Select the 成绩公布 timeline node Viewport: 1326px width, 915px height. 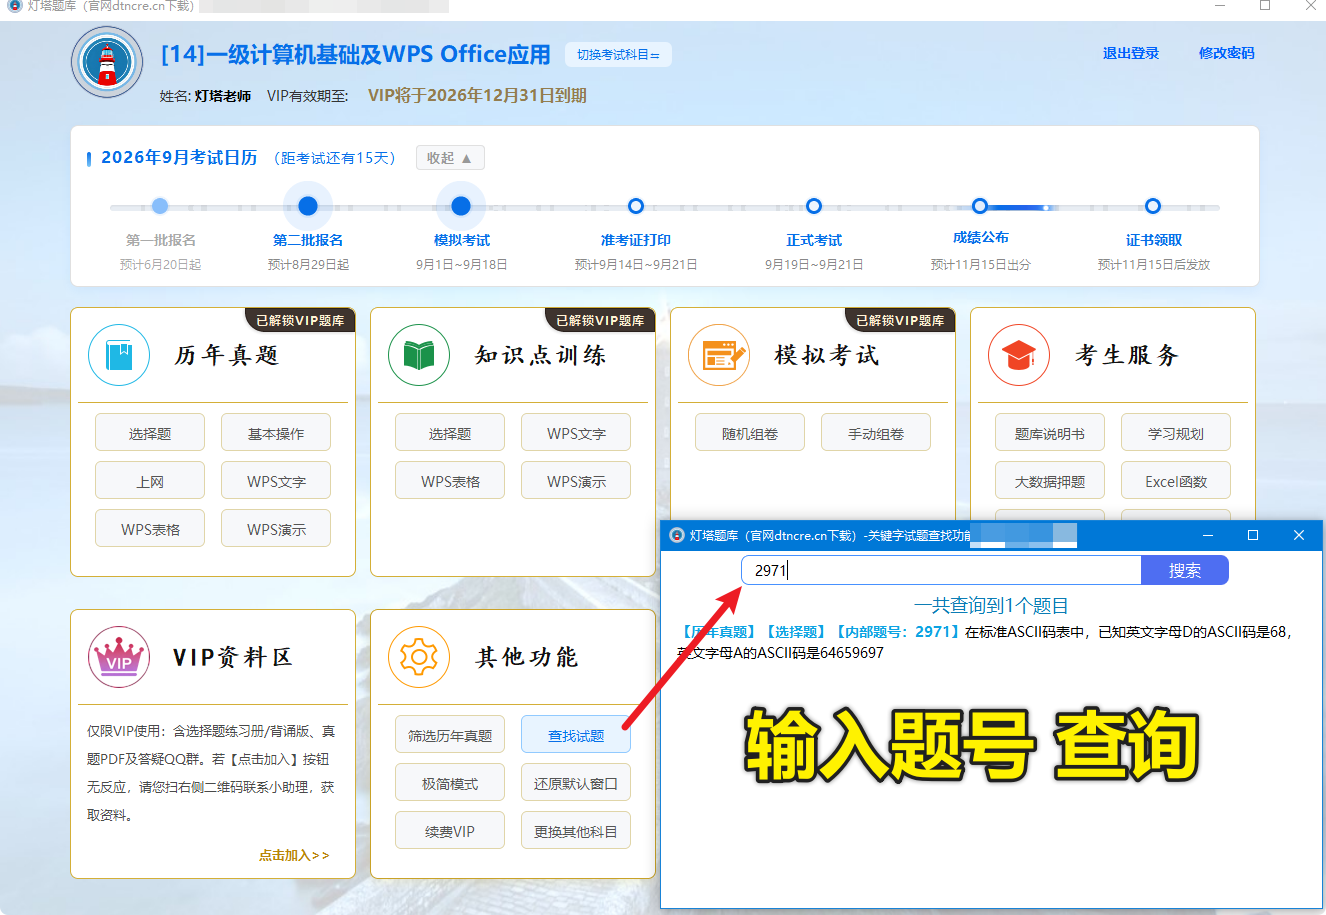point(980,206)
